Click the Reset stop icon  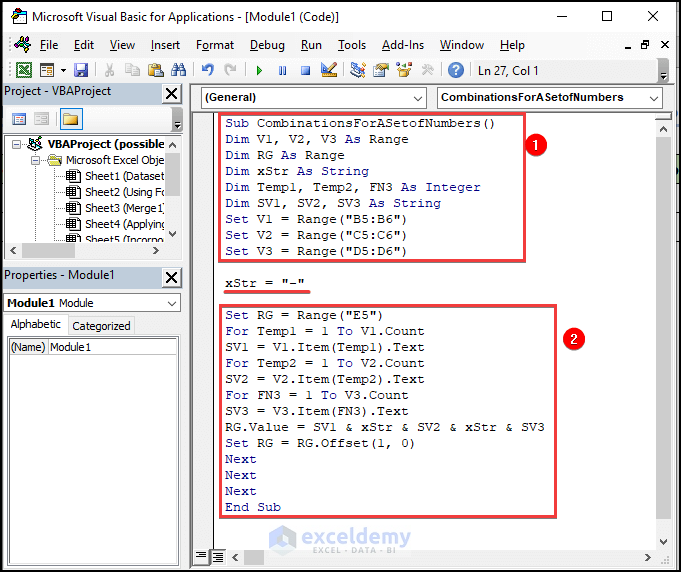tap(305, 70)
